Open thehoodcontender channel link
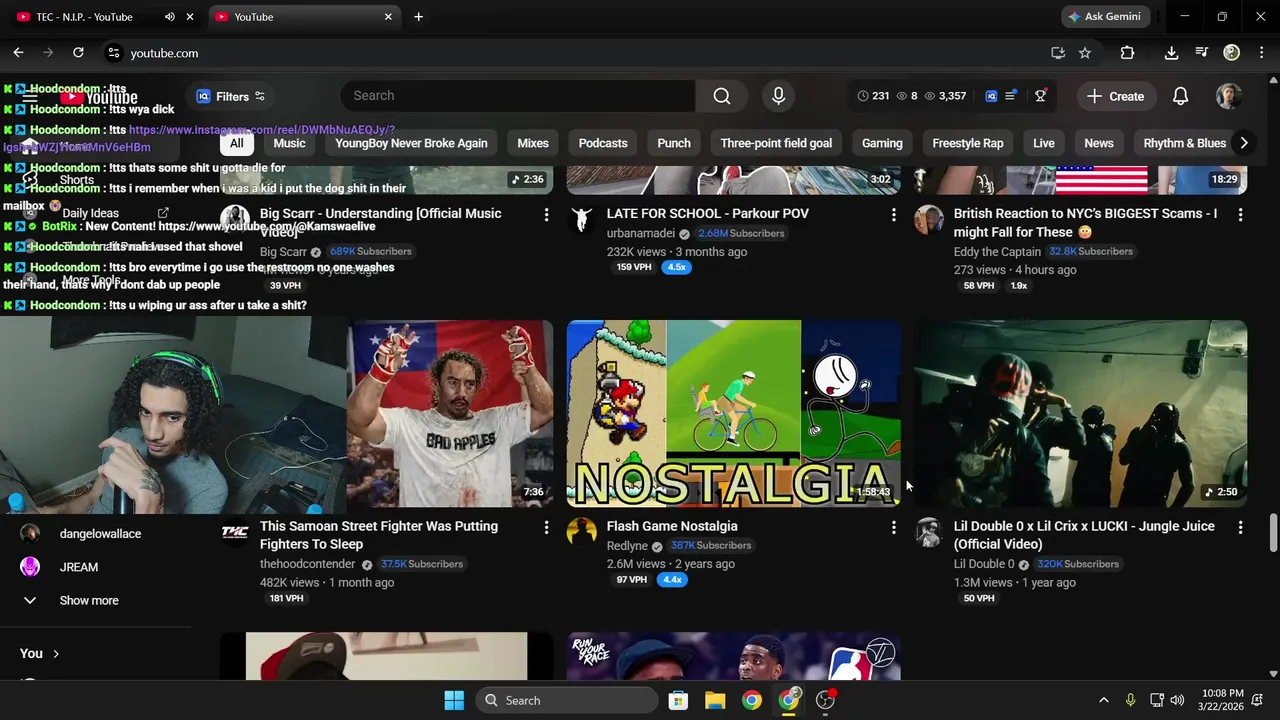 point(308,564)
